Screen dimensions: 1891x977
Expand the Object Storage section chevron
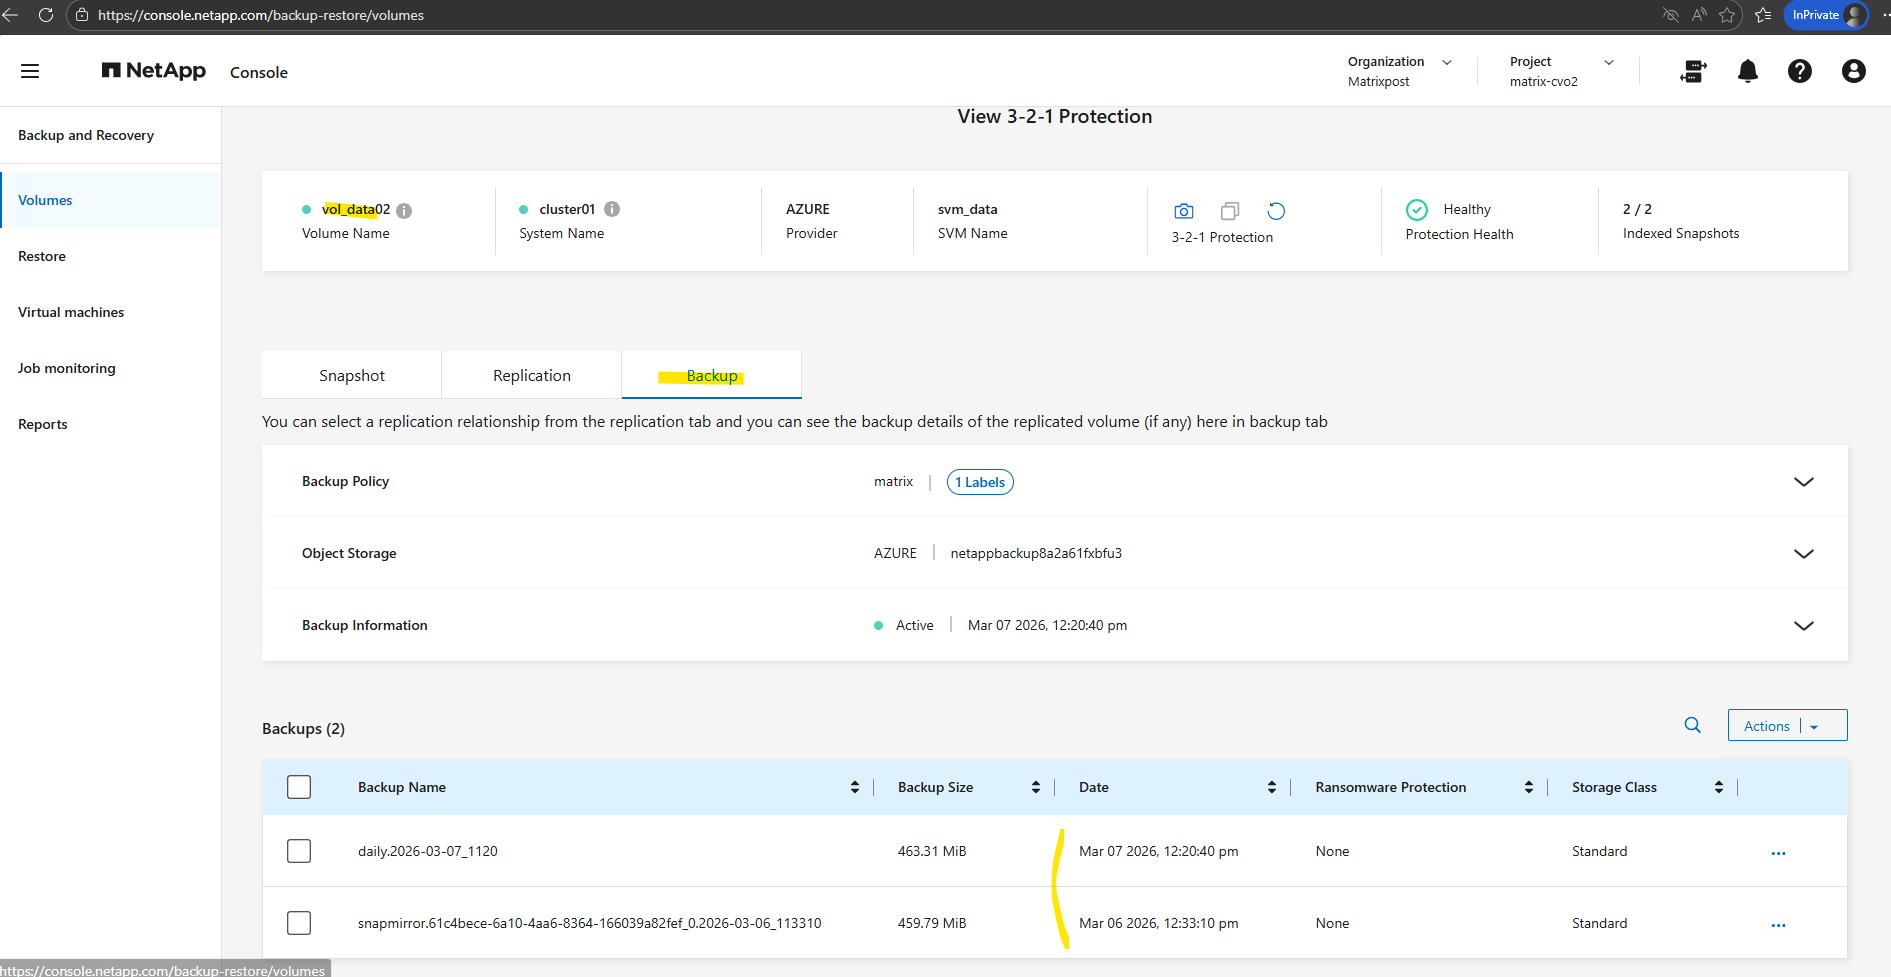[1803, 554]
